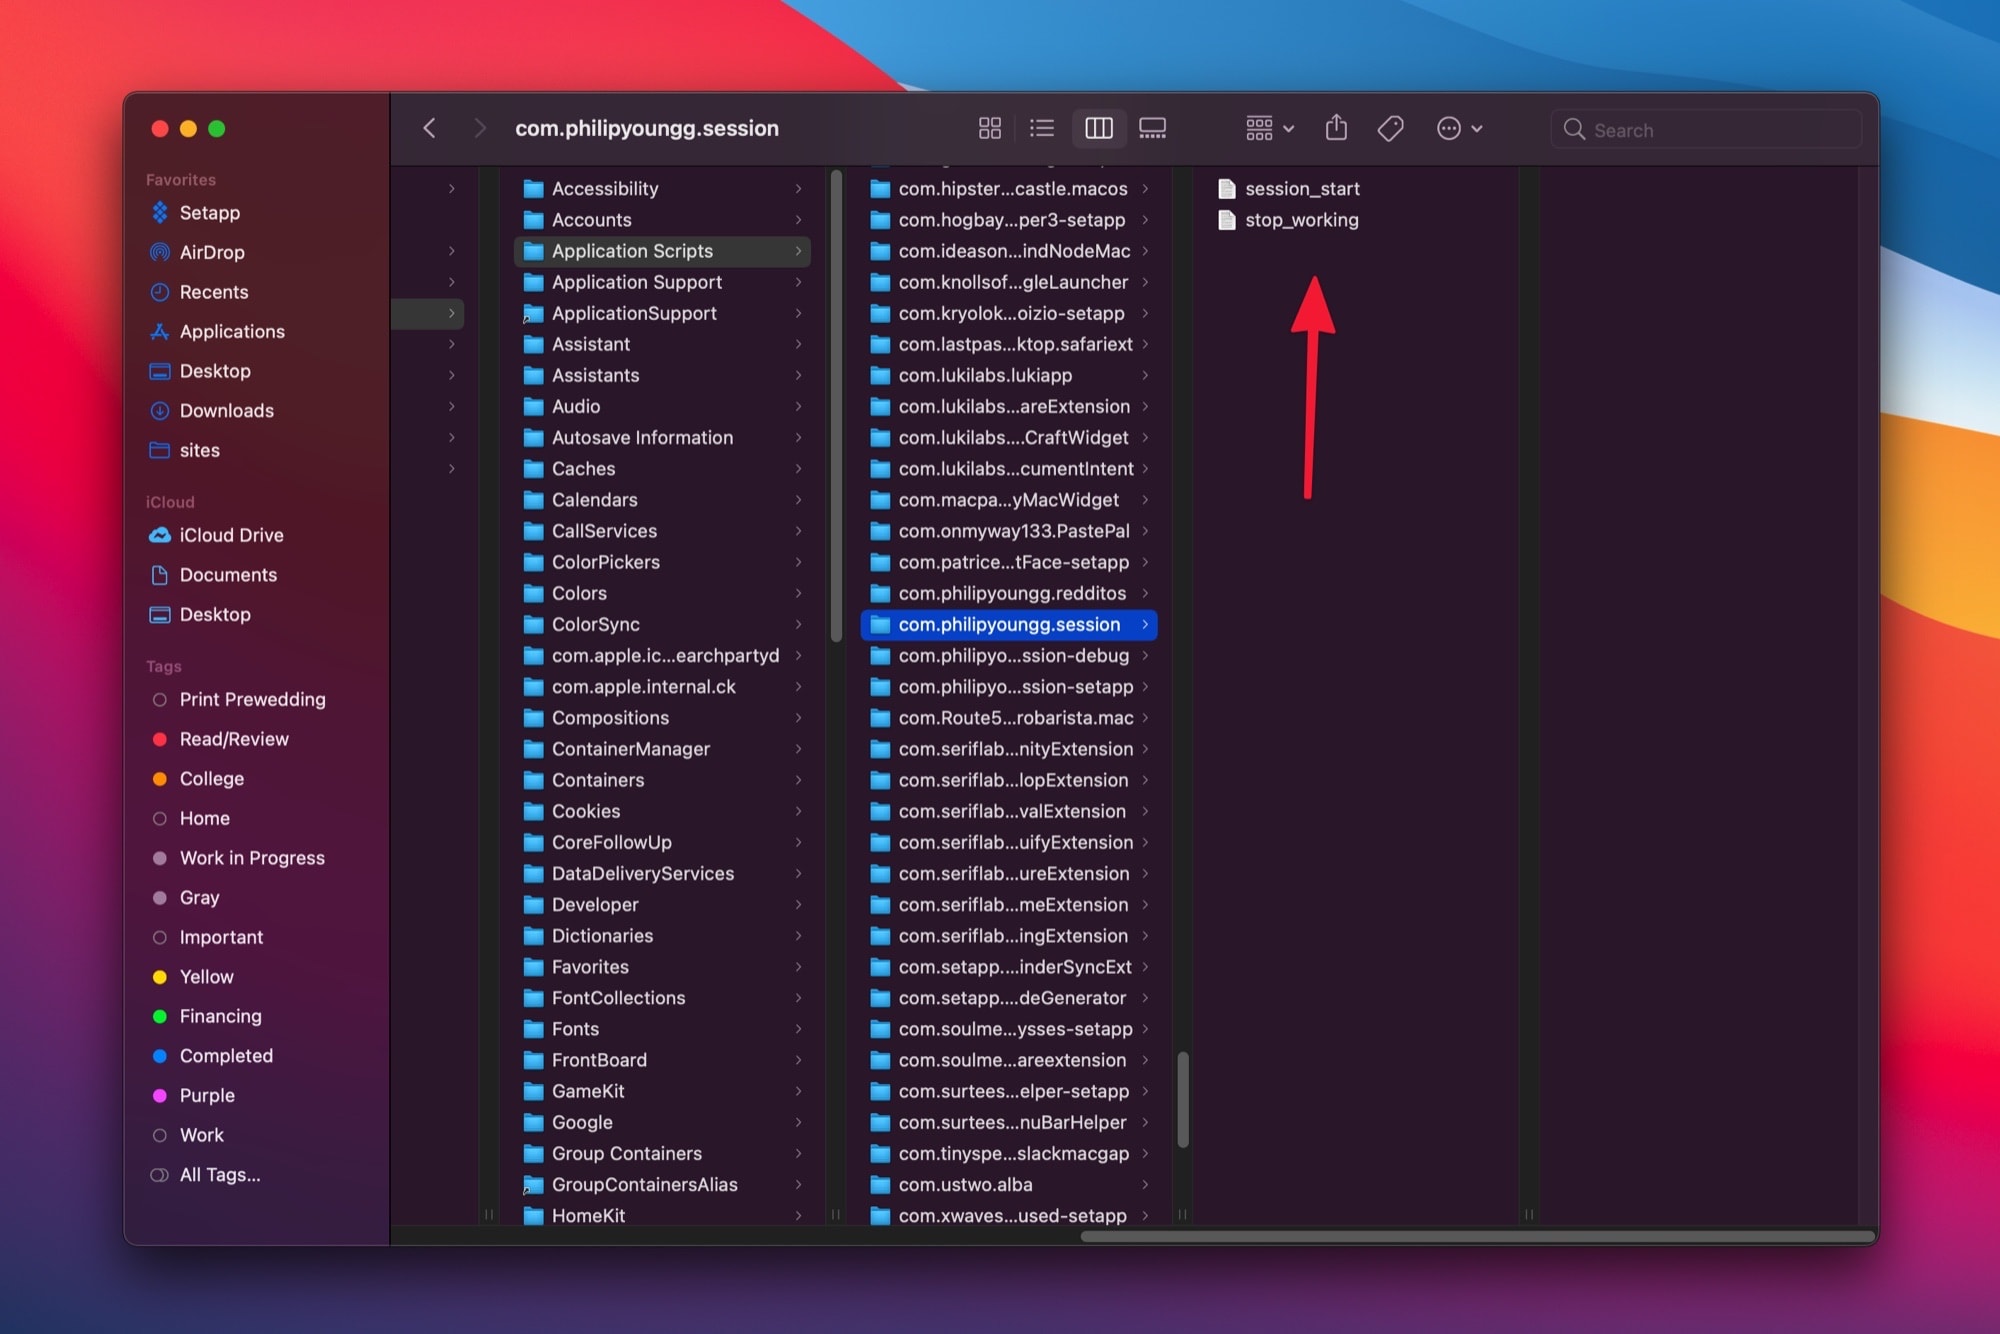This screenshot has width=2000, height=1334.
Task: Select the session_start file
Action: pos(1302,186)
